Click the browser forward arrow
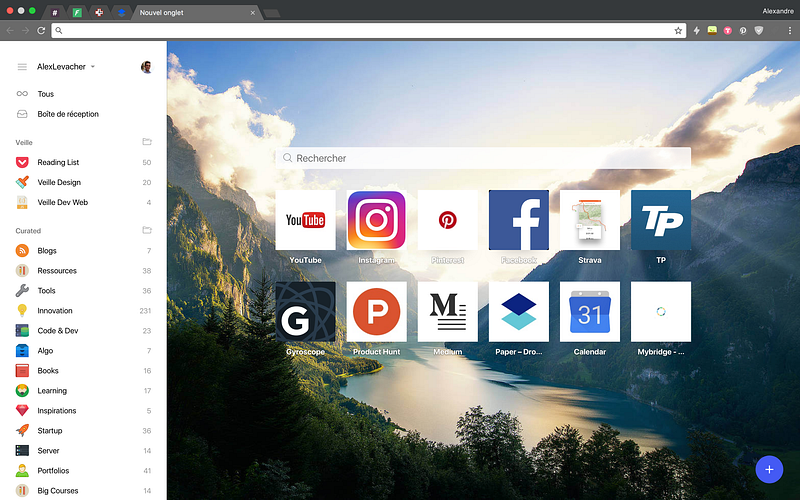The height and width of the screenshot is (500, 800). tap(26, 31)
